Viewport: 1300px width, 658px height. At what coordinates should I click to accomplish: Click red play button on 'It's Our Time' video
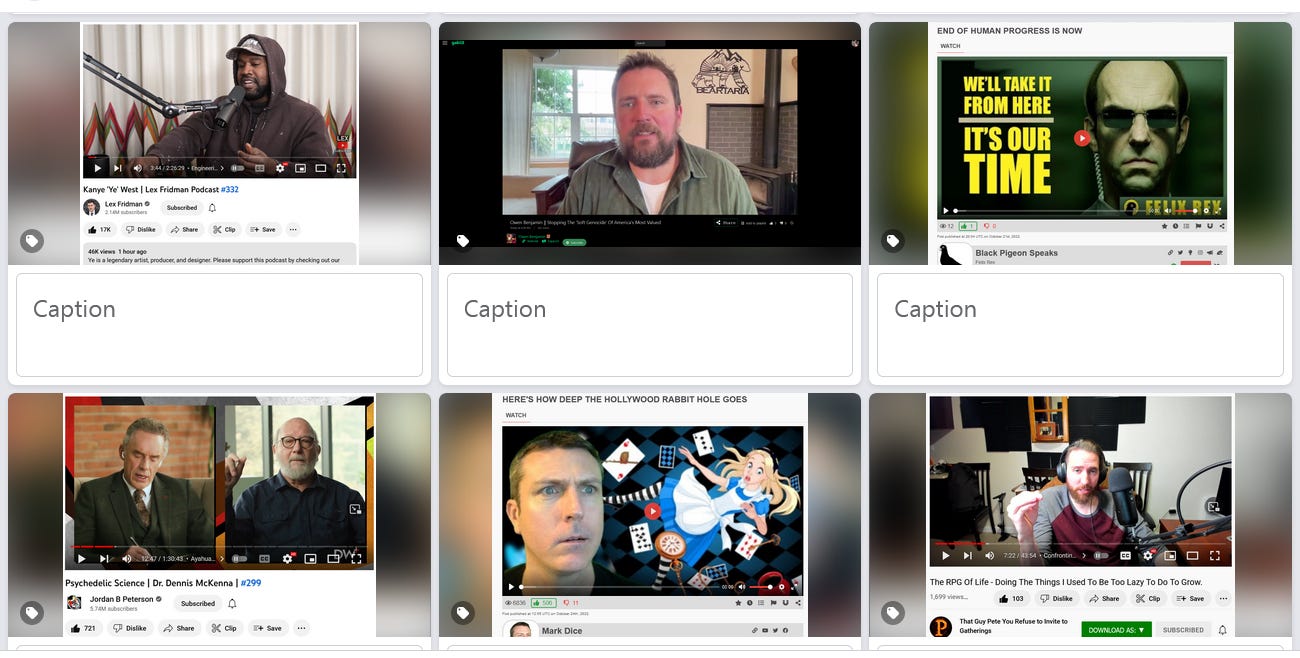coord(1081,138)
